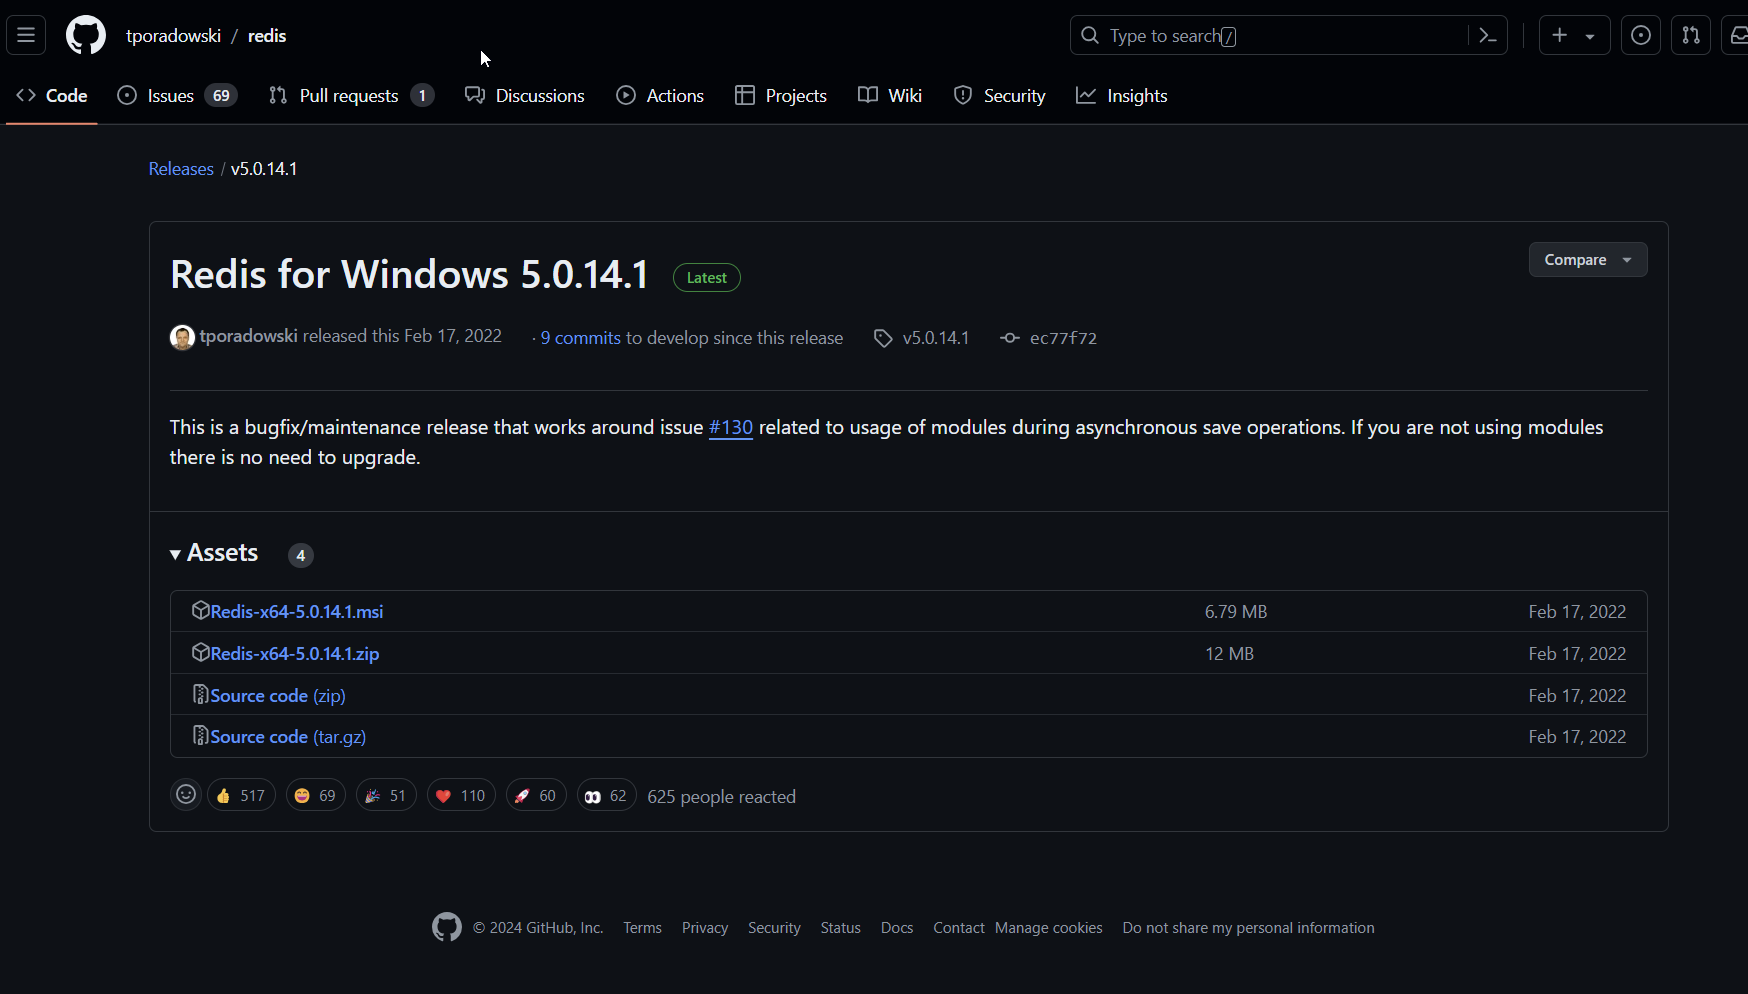Screen dimensions: 1748x994
Task: Switch to the Issues tab
Action: 177,96
